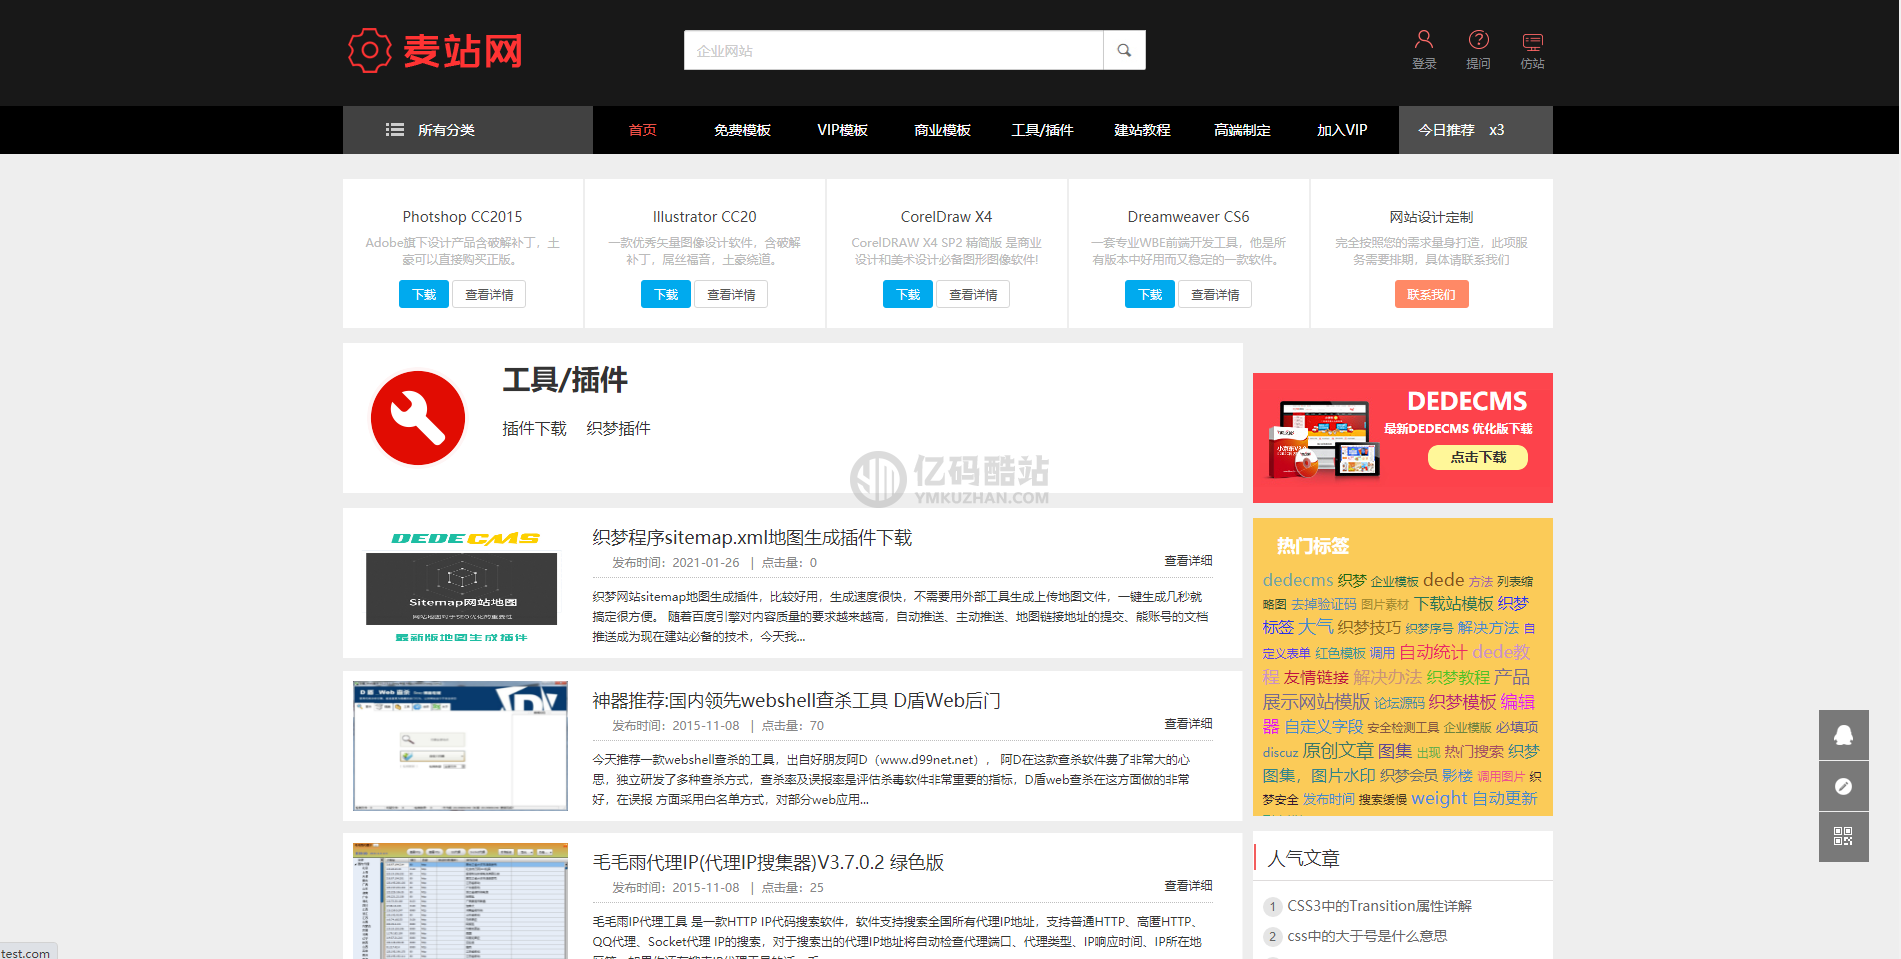View details for CorelDraw X4
1901x959 pixels.
point(973,294)
